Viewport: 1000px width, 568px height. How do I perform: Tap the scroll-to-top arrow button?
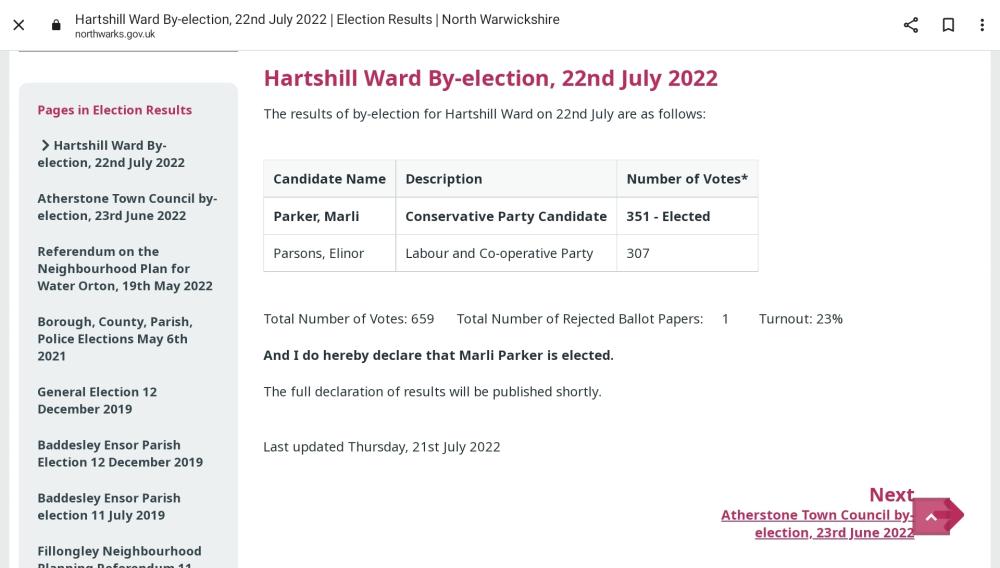tap(931, 516)
